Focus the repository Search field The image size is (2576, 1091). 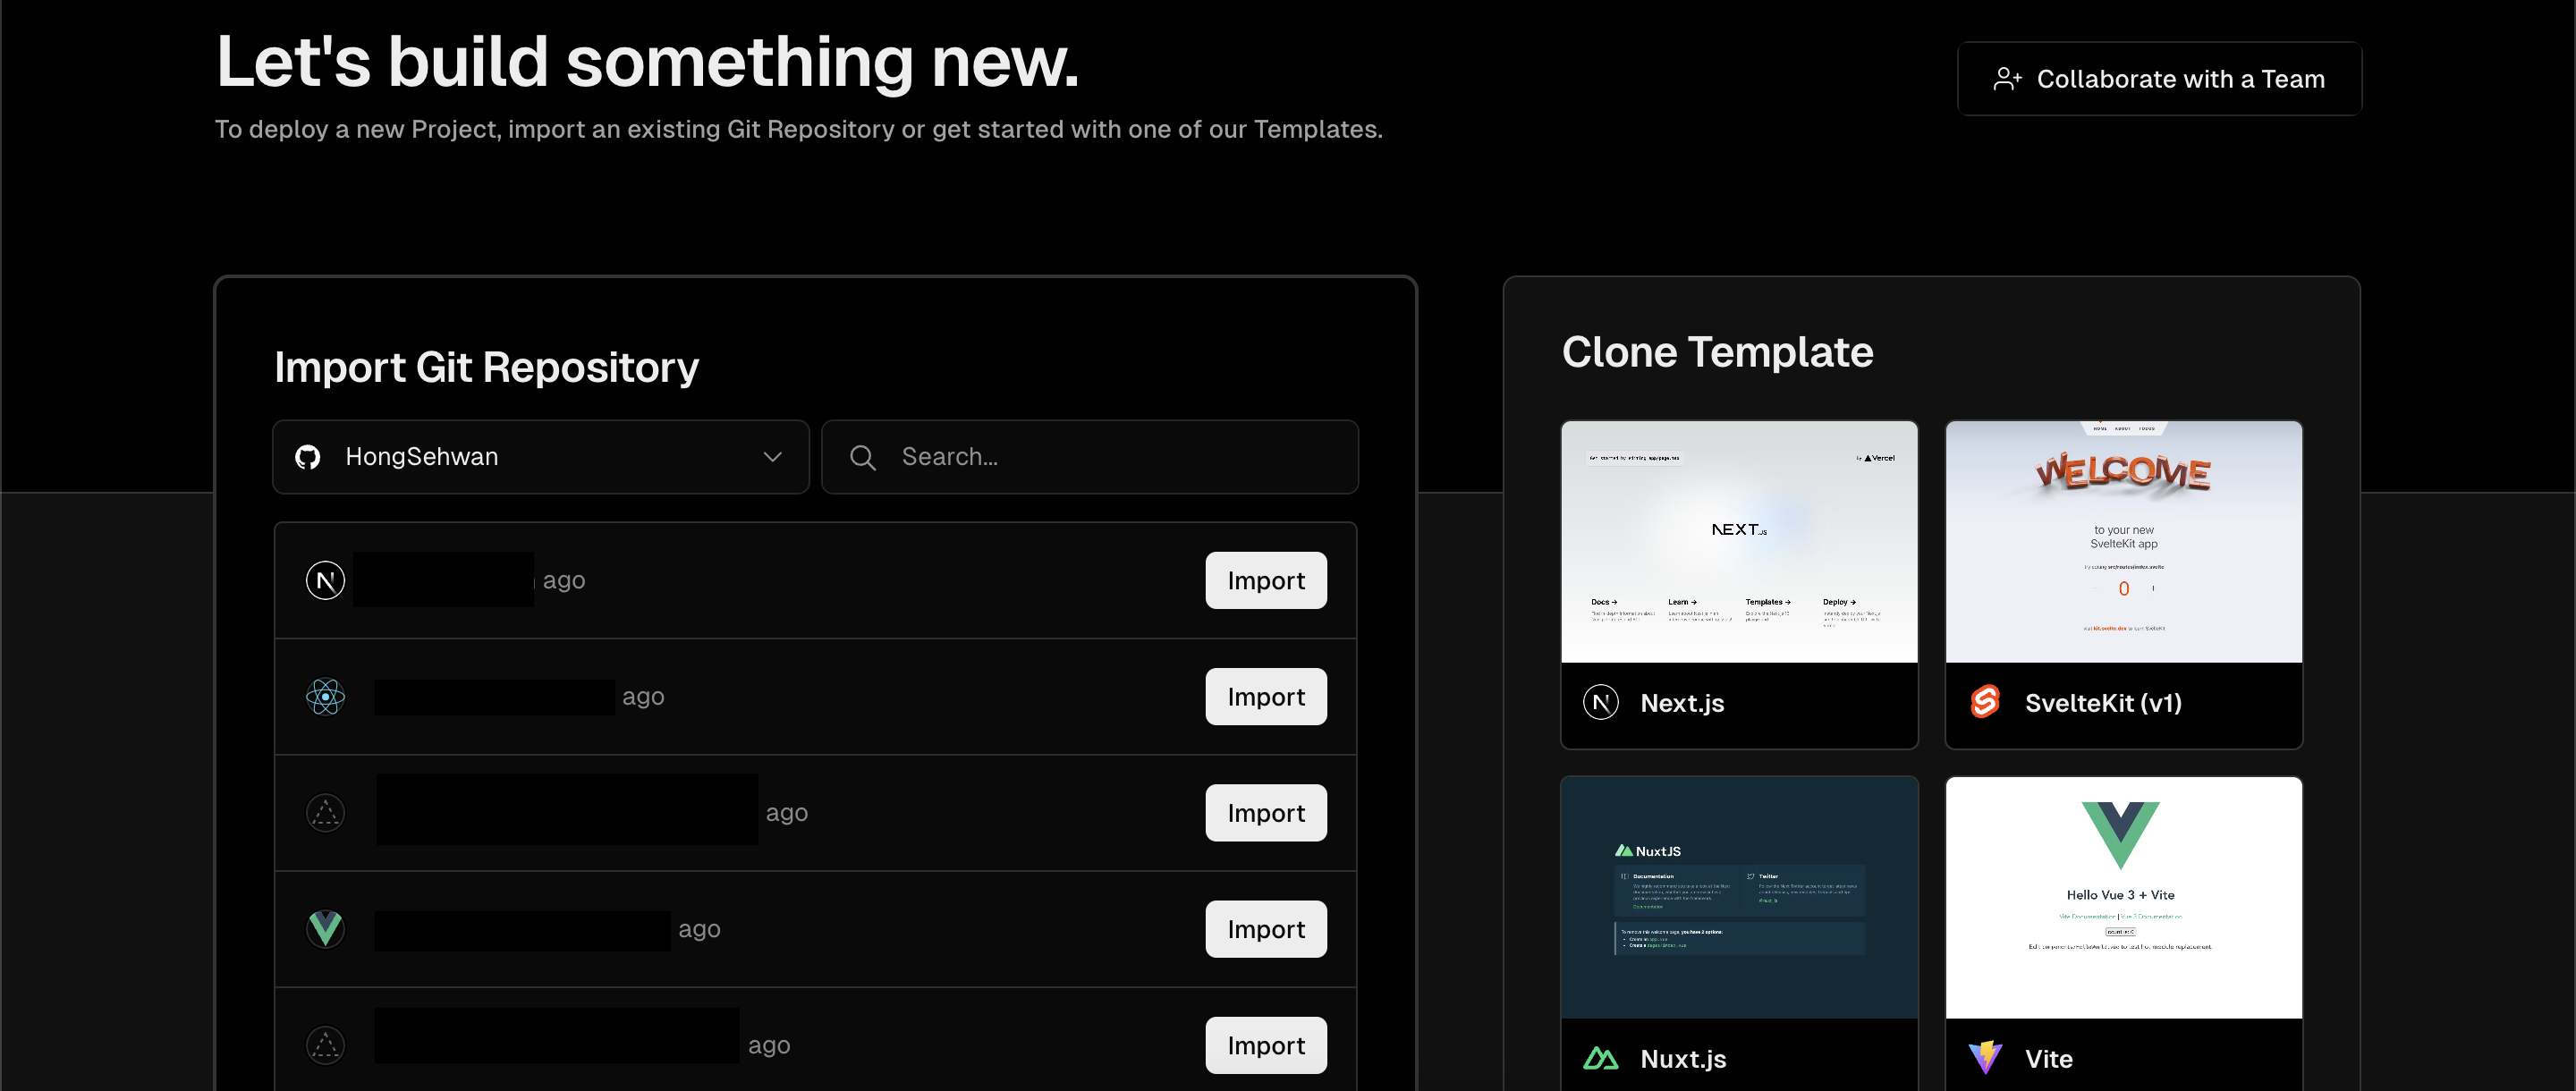1090,457
